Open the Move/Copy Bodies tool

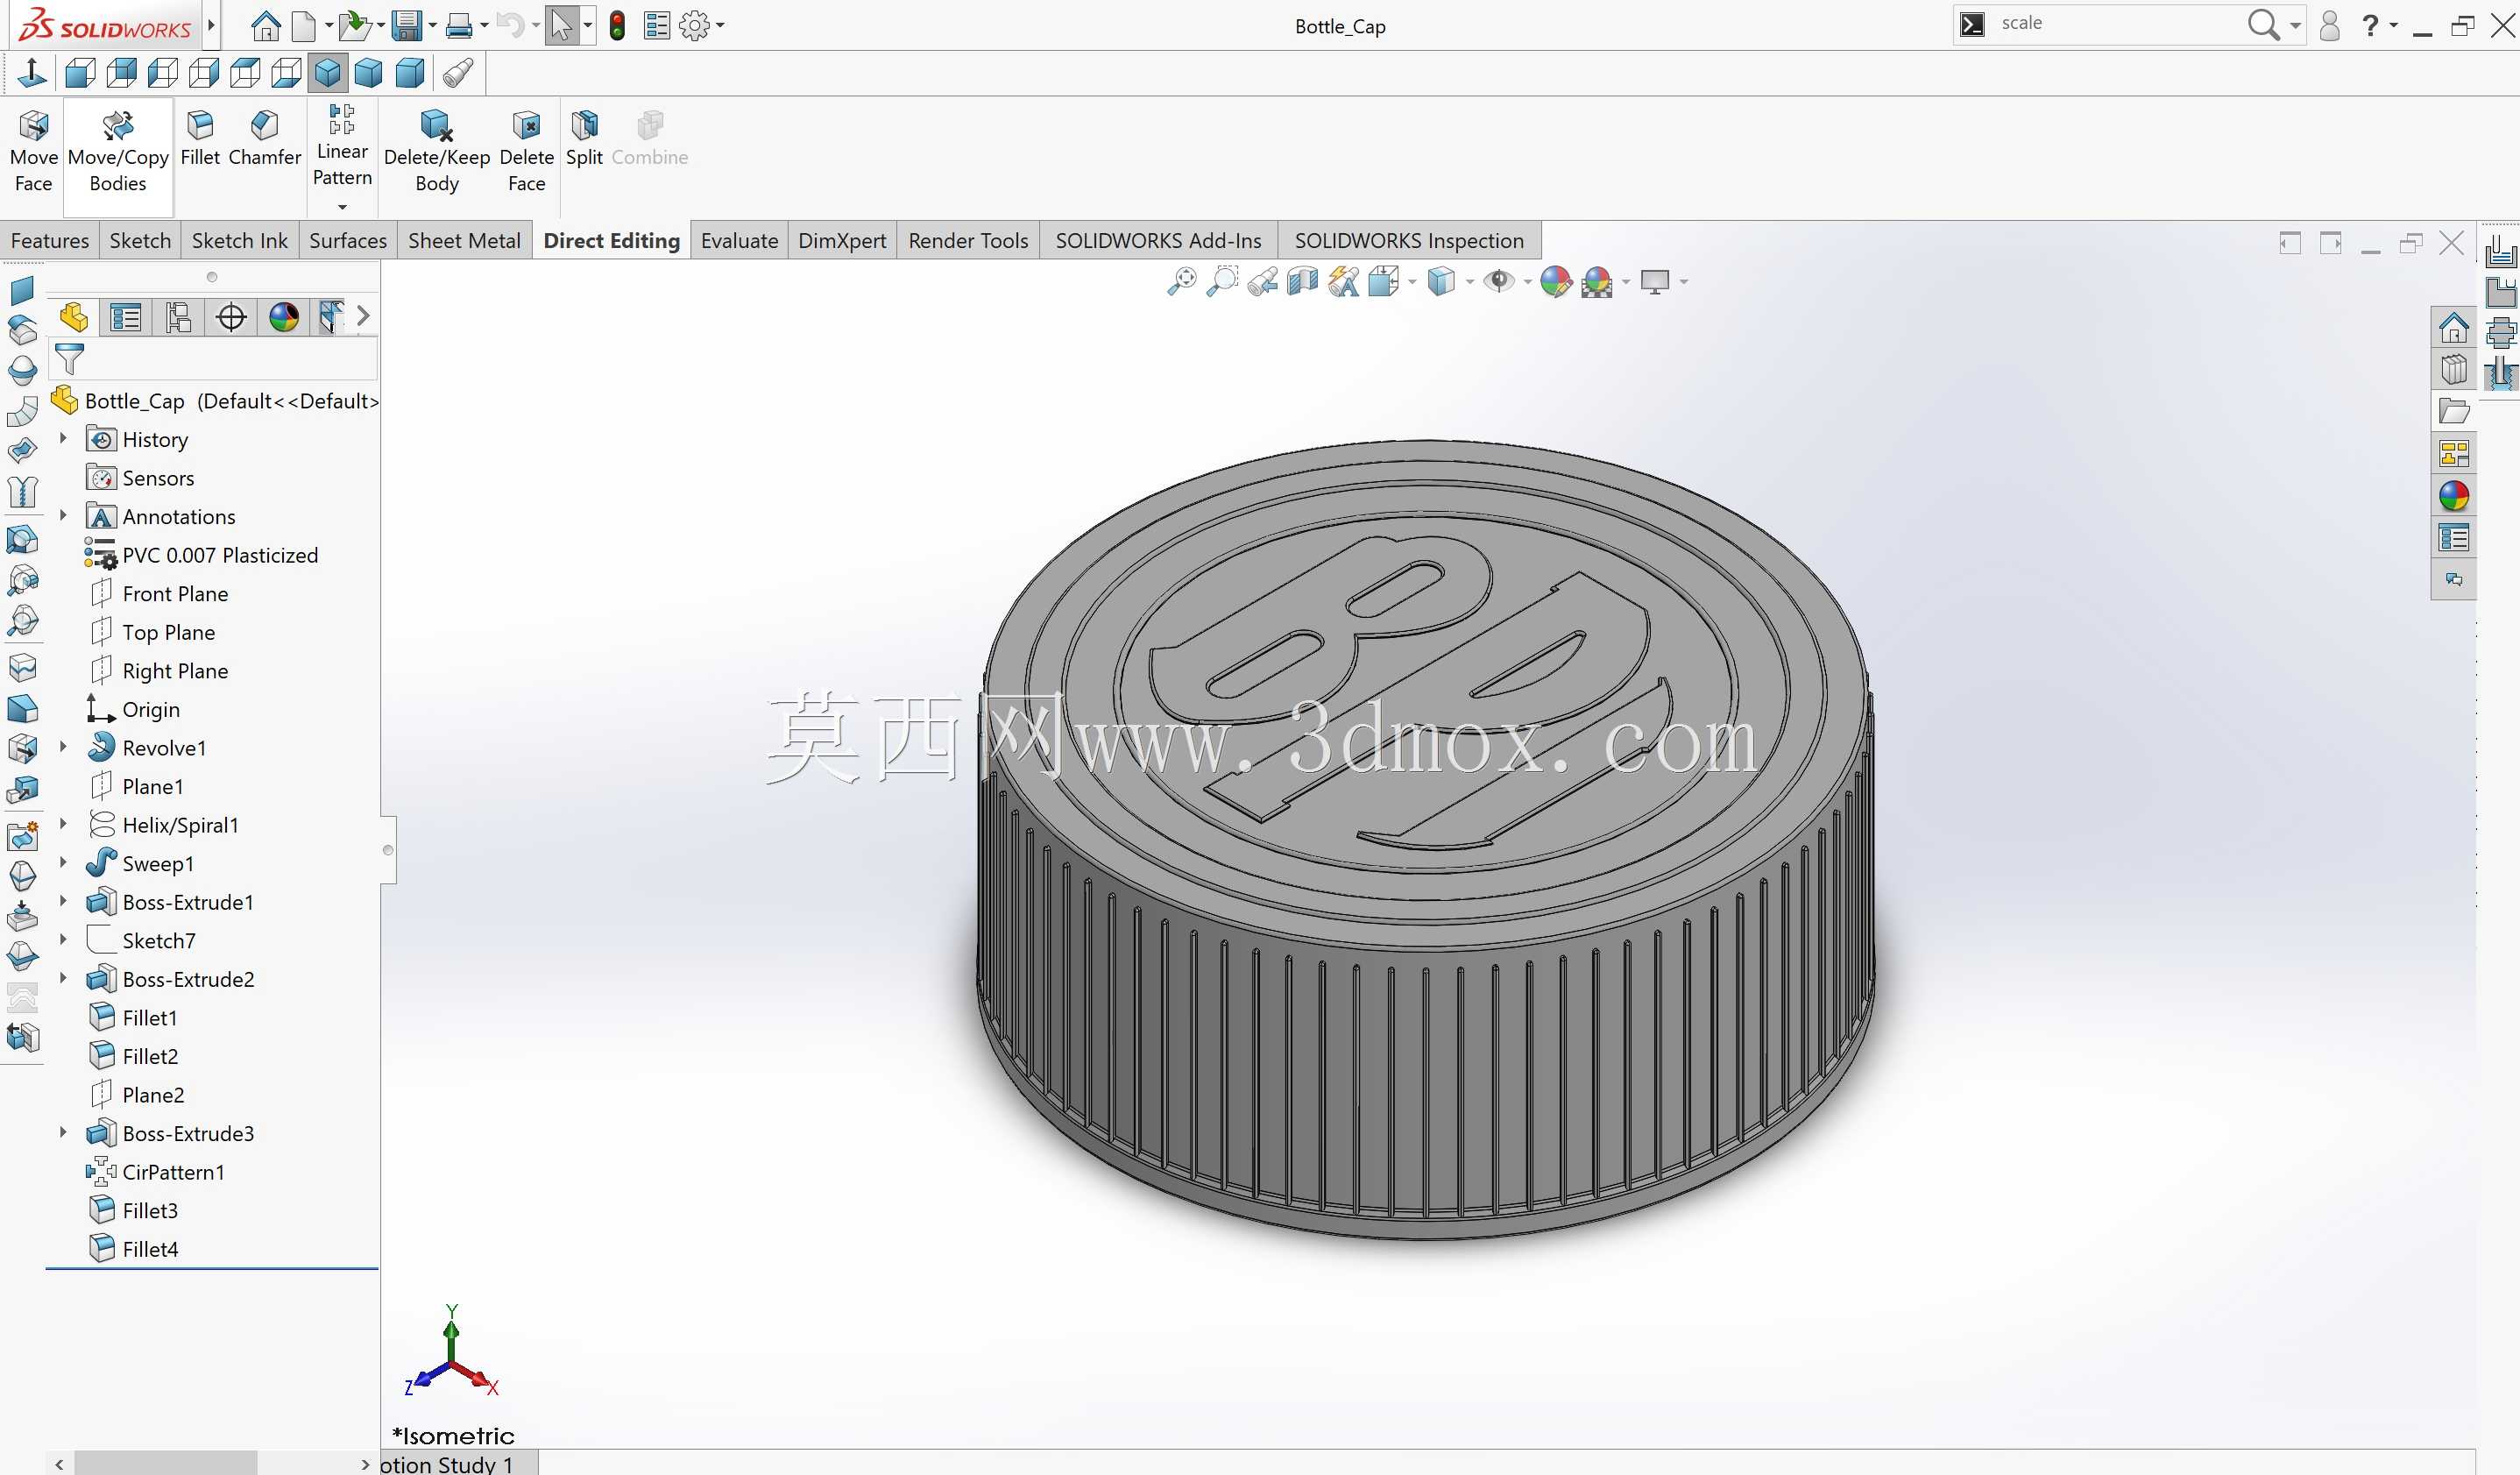click(x=118, y=152)
